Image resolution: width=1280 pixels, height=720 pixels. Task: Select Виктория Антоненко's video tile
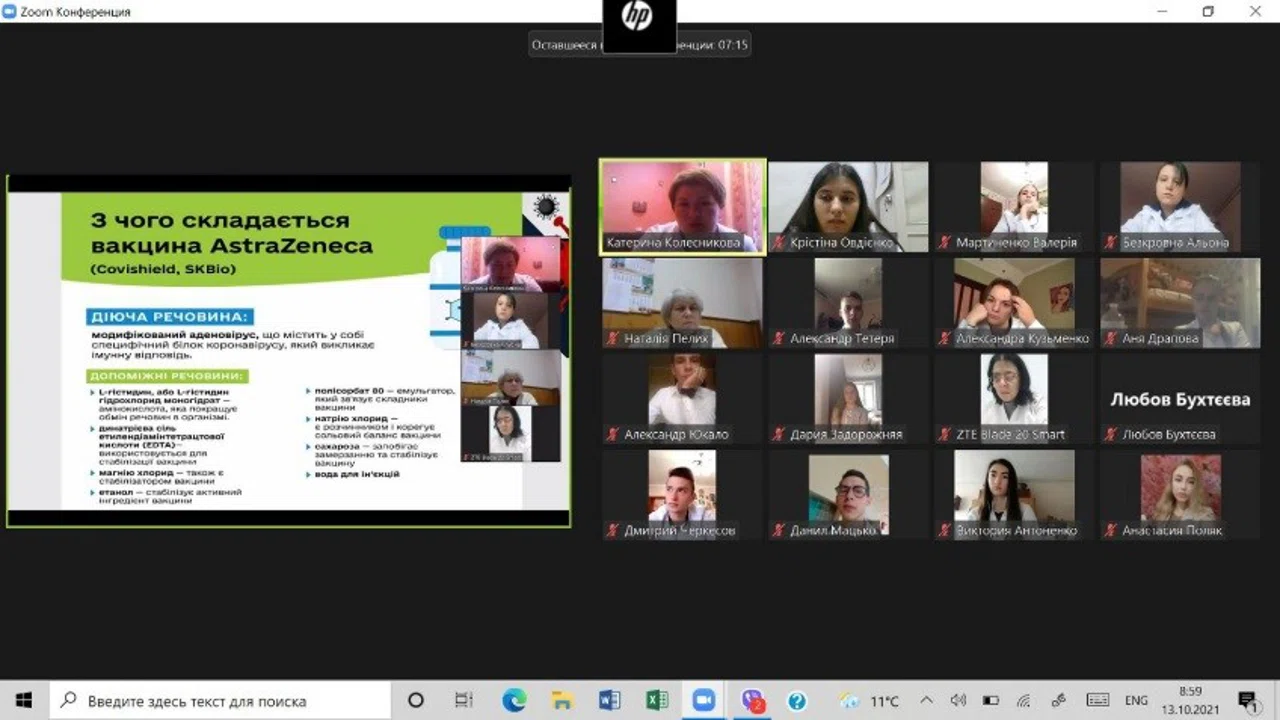click(1014, 495)
